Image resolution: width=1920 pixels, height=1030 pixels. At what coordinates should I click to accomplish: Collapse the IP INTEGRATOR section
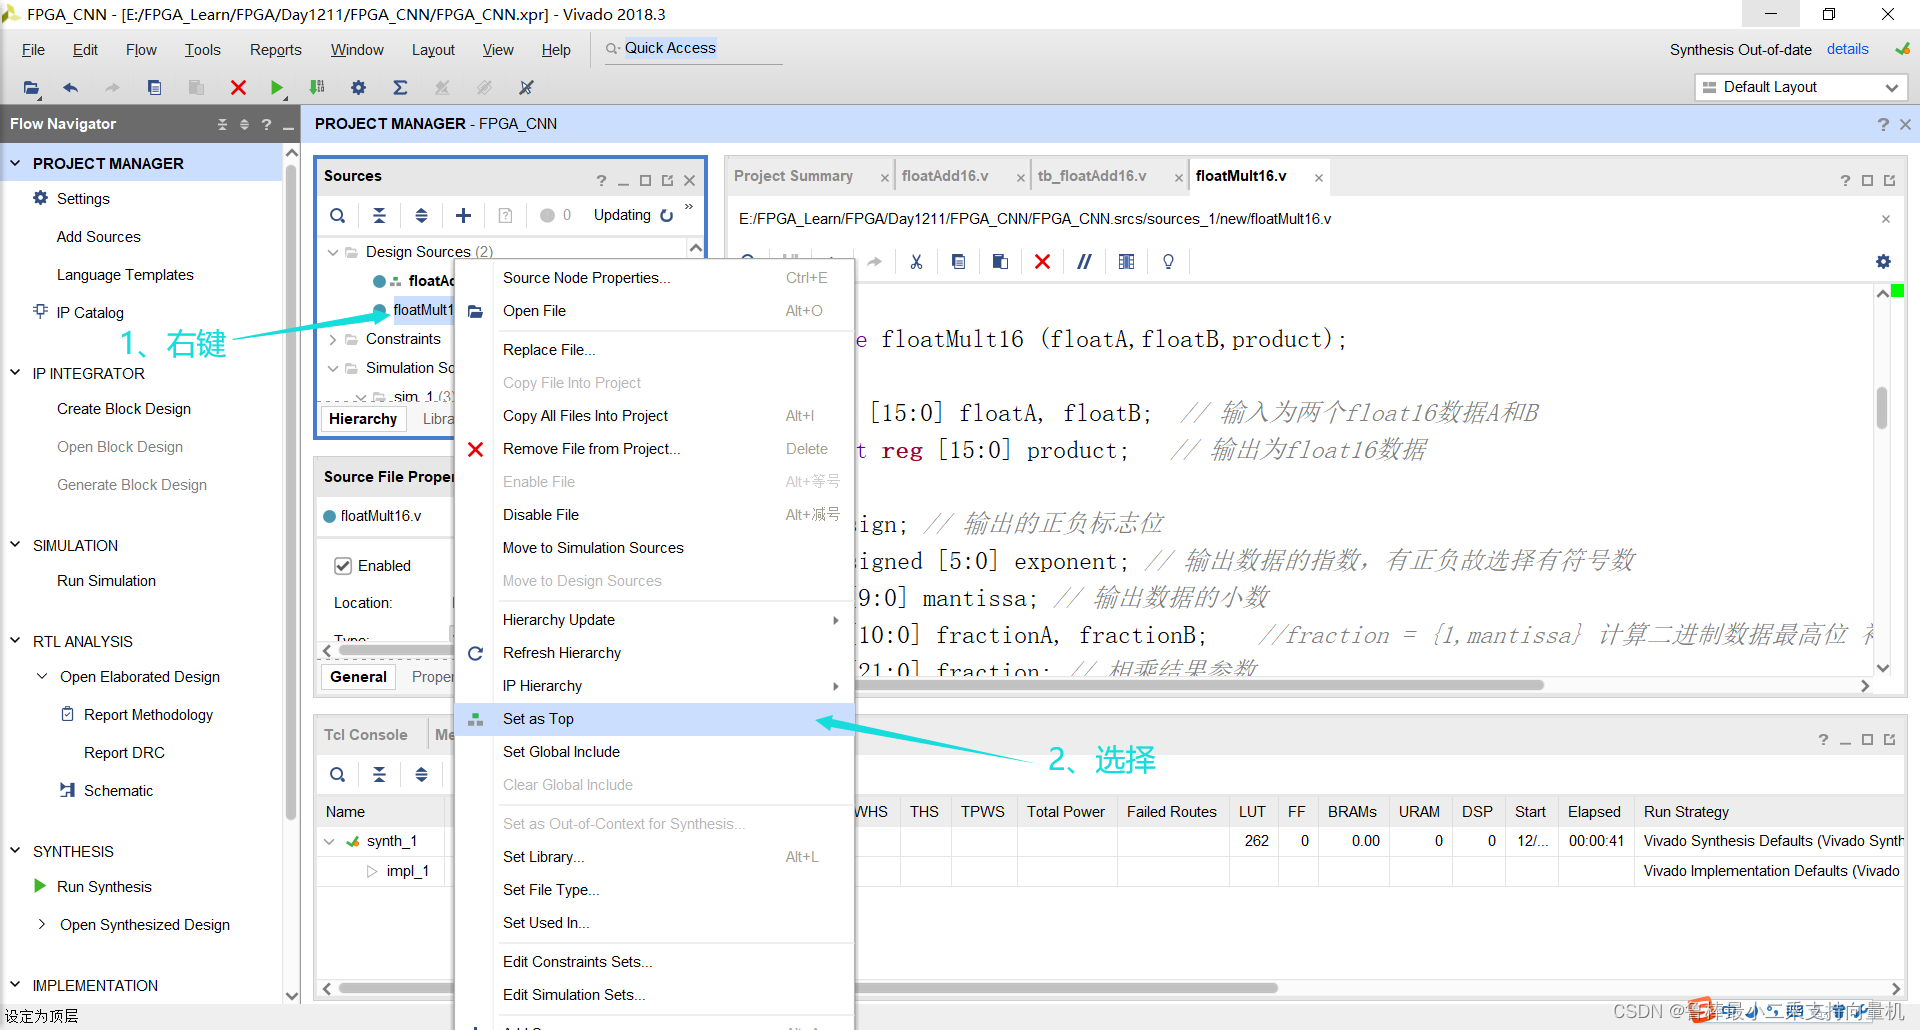[x=15, y=373]
